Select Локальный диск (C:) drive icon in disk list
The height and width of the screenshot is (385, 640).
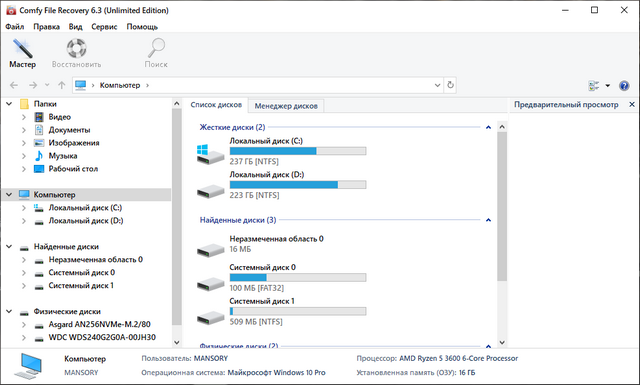(210, 154)
